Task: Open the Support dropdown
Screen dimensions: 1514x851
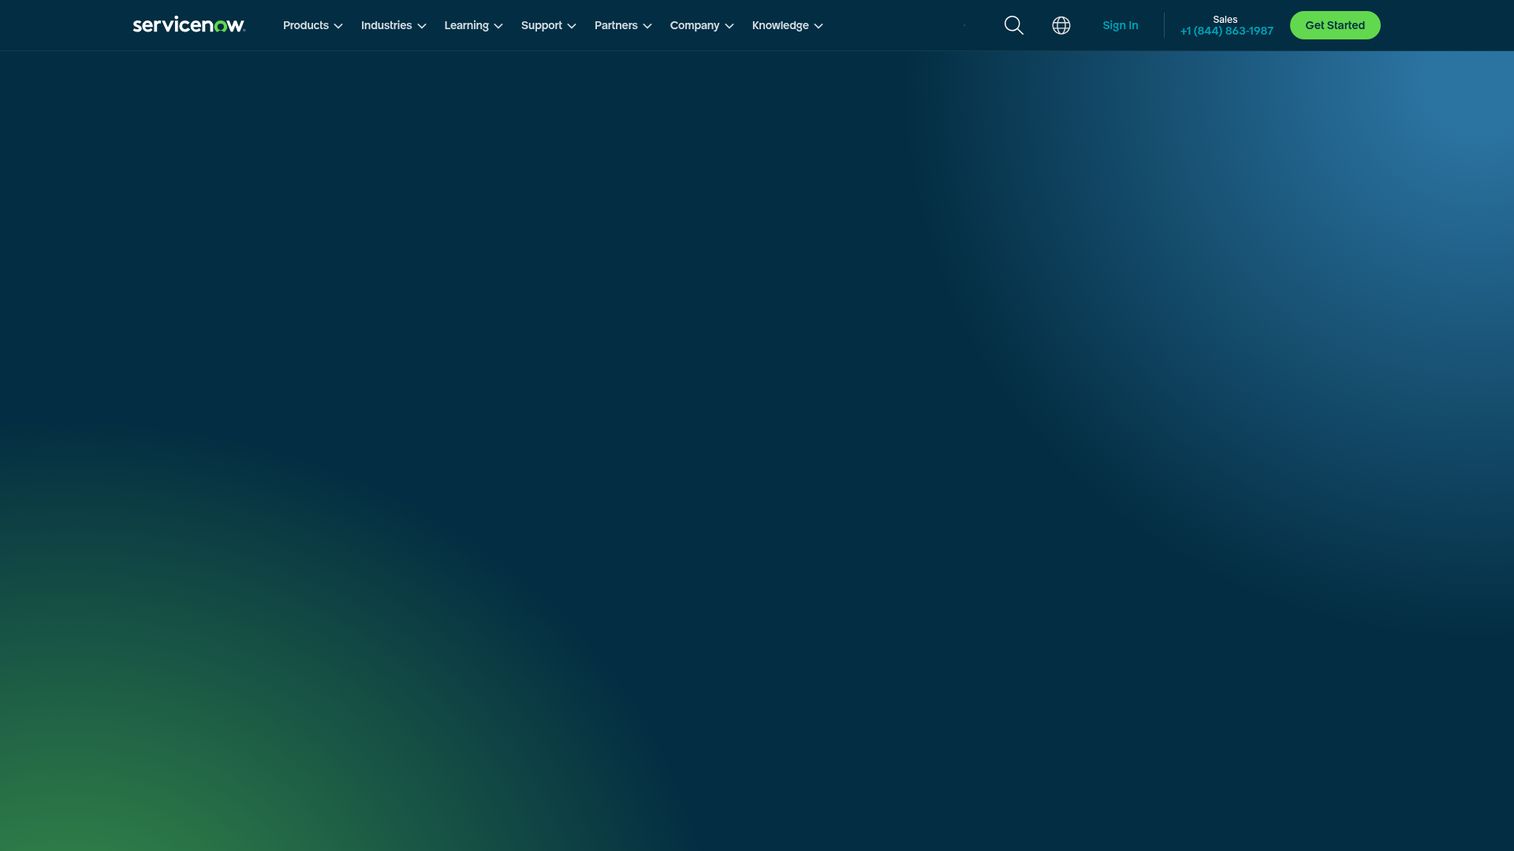Action: (x=548, y=25)
